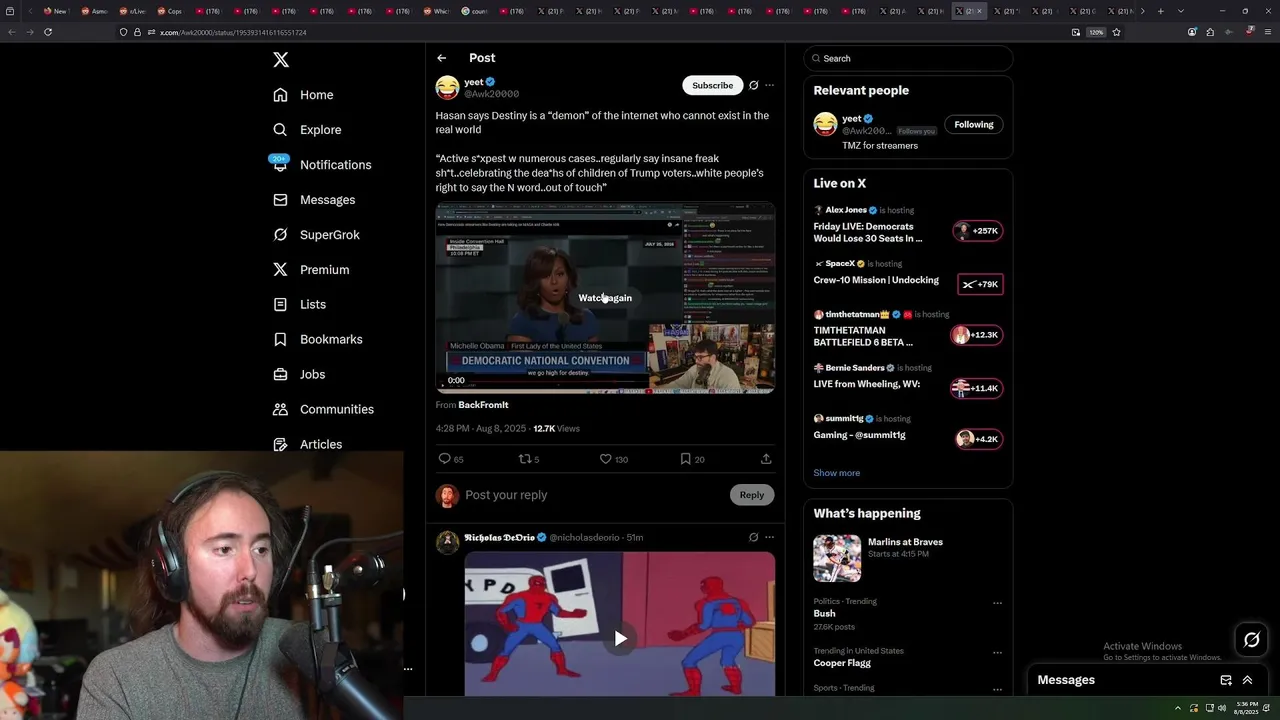Screen dimensions: 1280x720
Task: Open the floating Grok button
Action: pos(1252,640)
